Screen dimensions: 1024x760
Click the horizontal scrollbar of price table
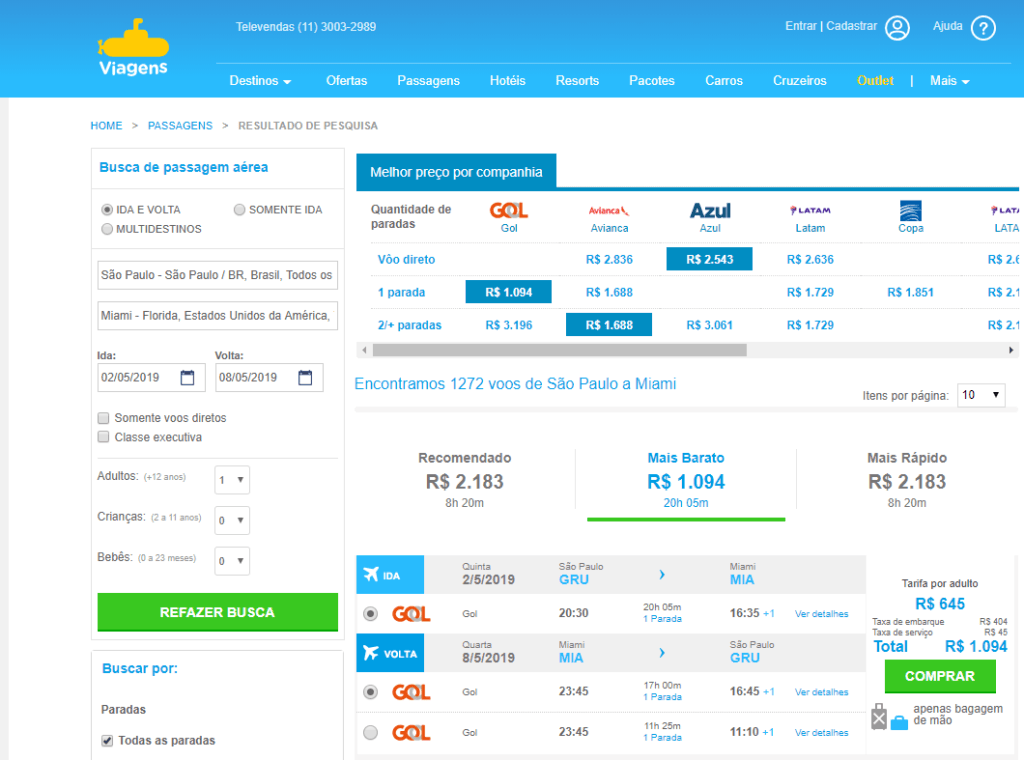560,350
